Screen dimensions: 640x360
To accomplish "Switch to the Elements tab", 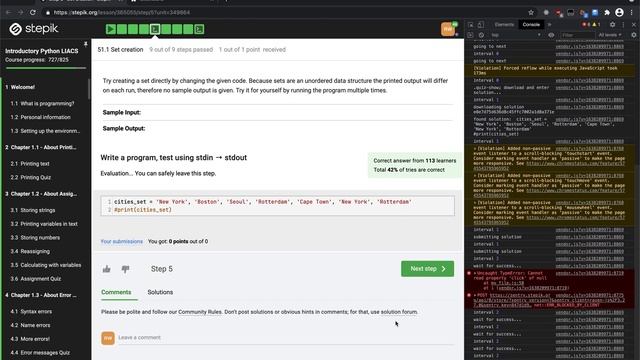I will pos(504,24).
